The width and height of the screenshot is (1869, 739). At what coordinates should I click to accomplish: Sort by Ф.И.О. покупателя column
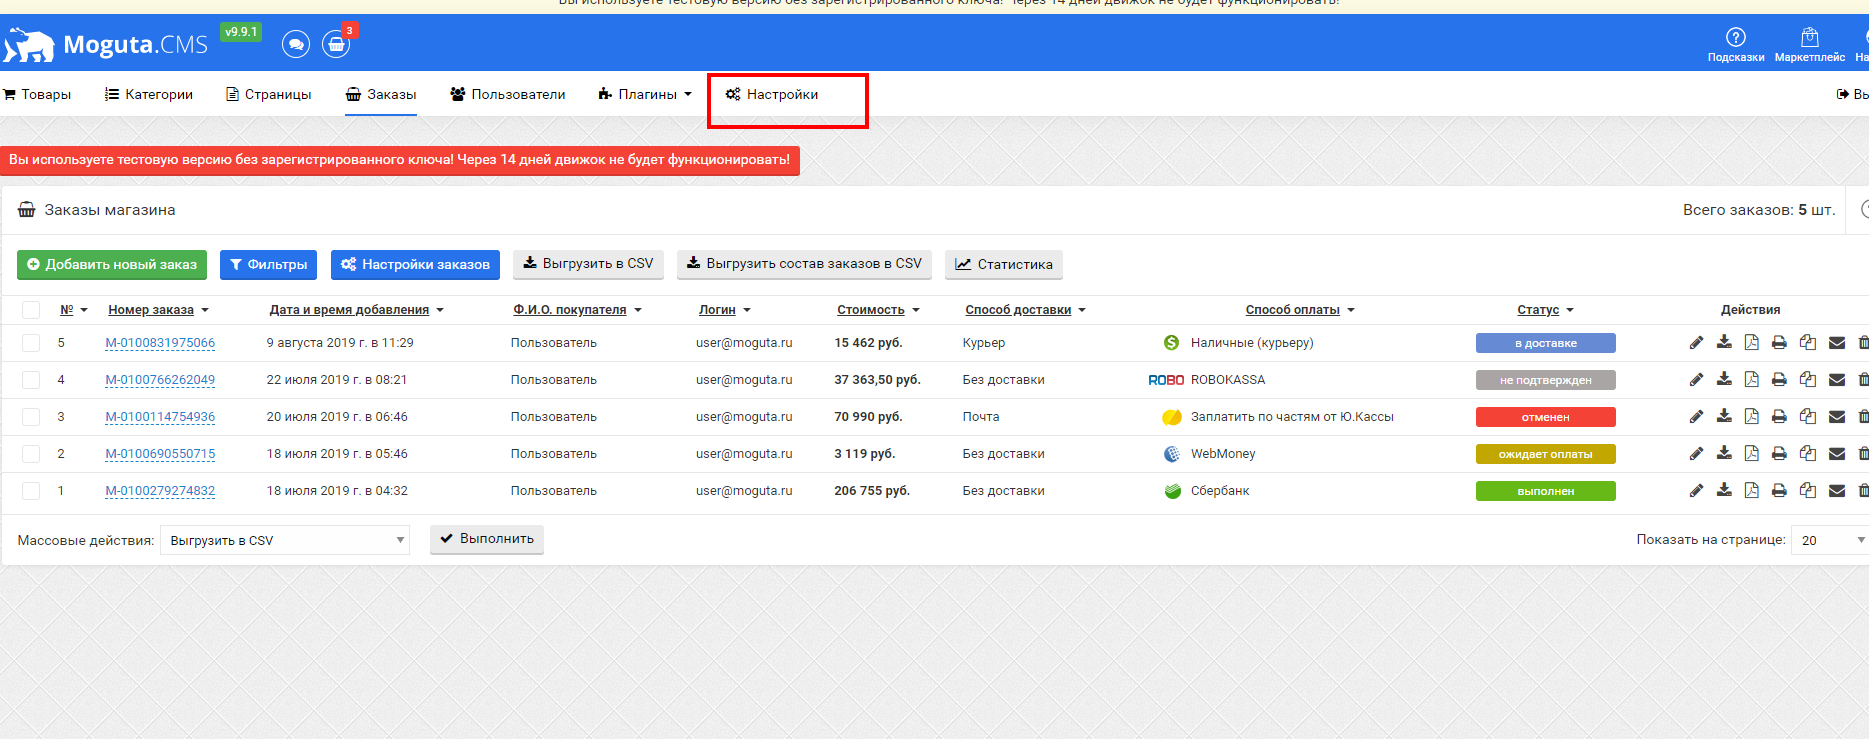pos(577,310)
